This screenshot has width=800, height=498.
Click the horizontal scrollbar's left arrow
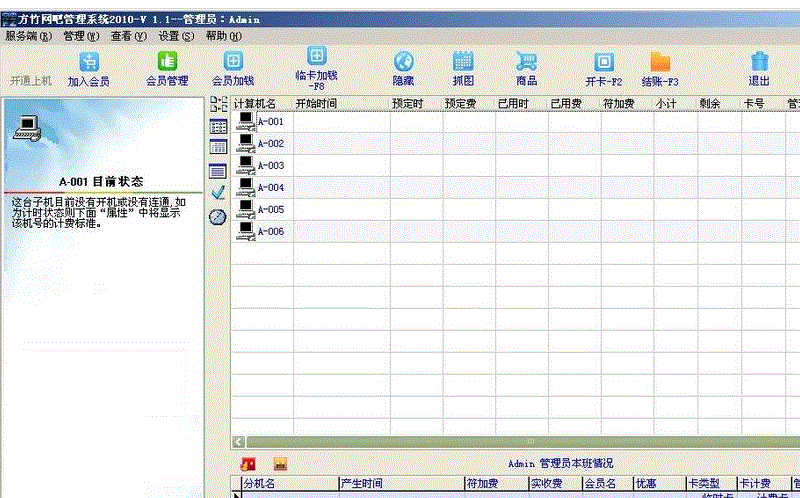coord(238,441)
